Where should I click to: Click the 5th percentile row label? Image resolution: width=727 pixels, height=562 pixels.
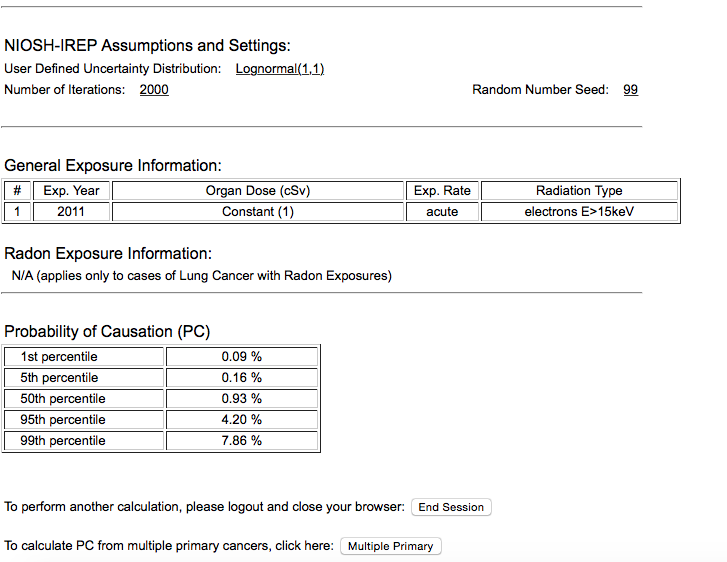coord(59,378)
